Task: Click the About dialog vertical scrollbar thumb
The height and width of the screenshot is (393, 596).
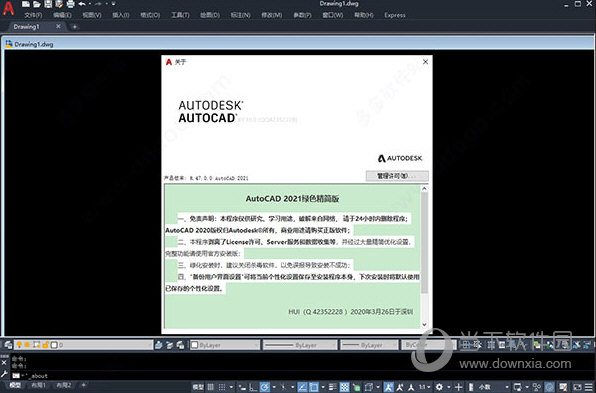Action: click(424, 242)
